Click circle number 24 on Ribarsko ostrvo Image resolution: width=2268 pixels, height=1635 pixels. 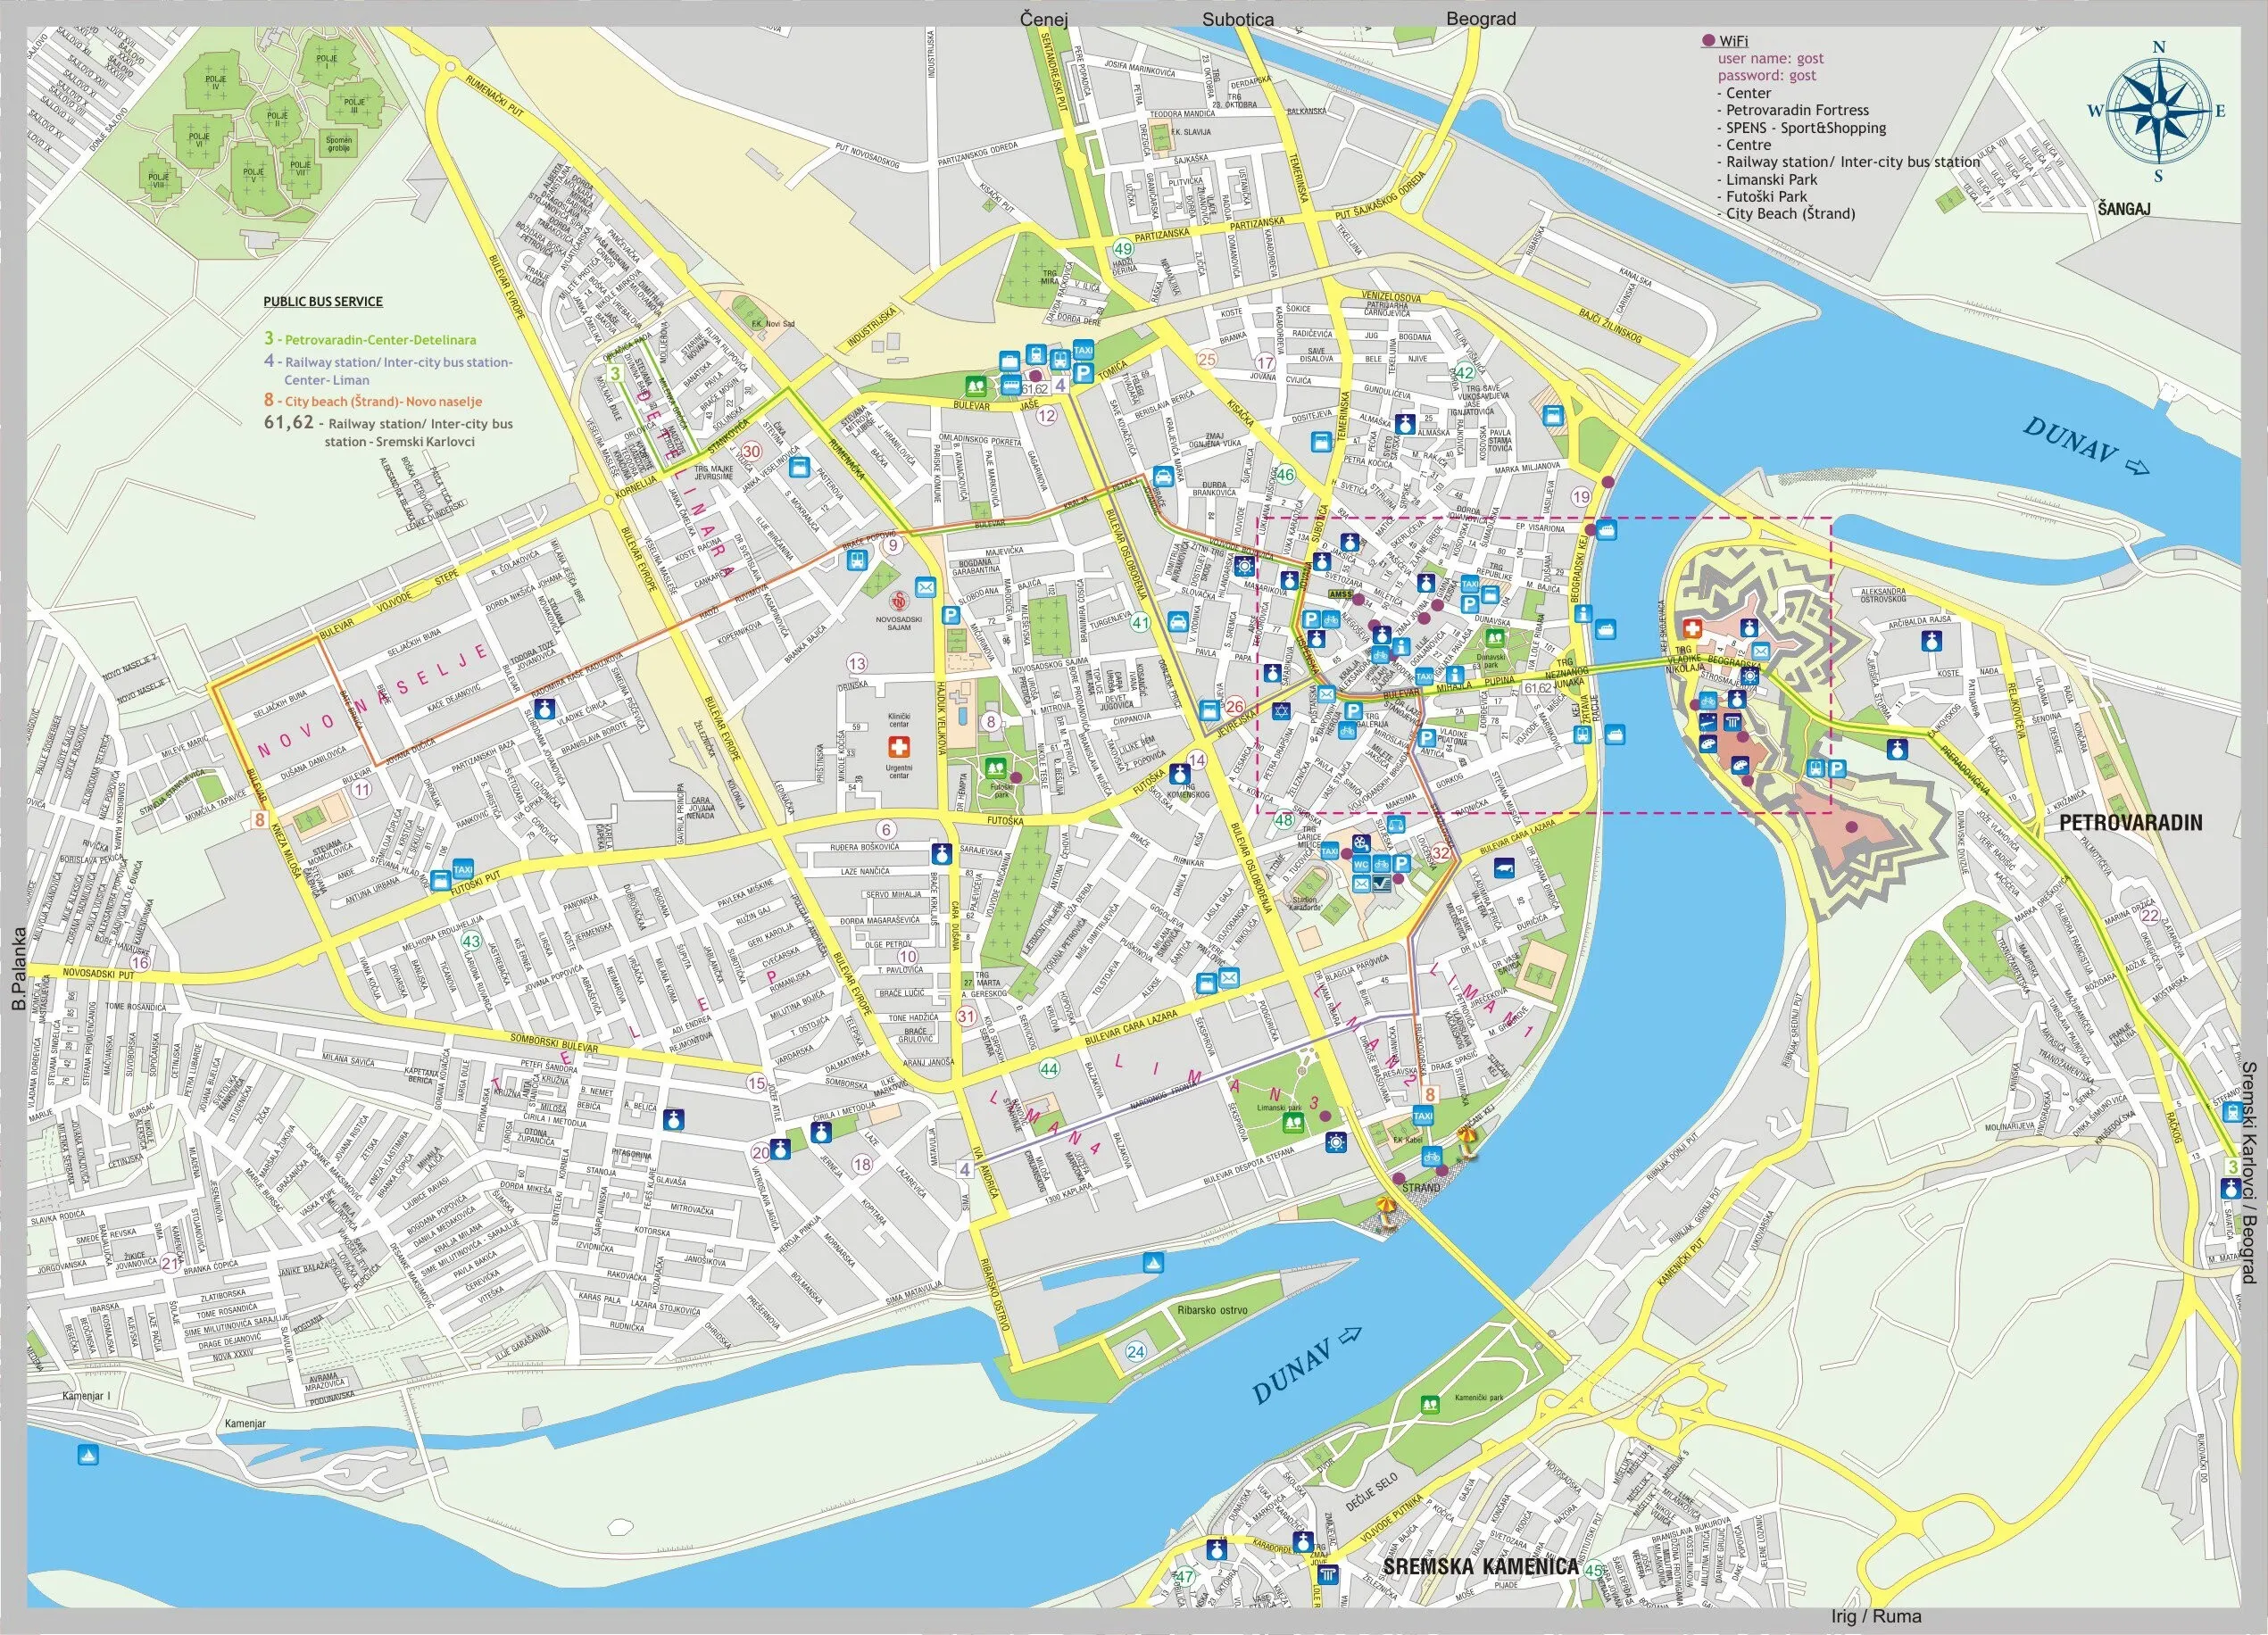[1136, 1352]
